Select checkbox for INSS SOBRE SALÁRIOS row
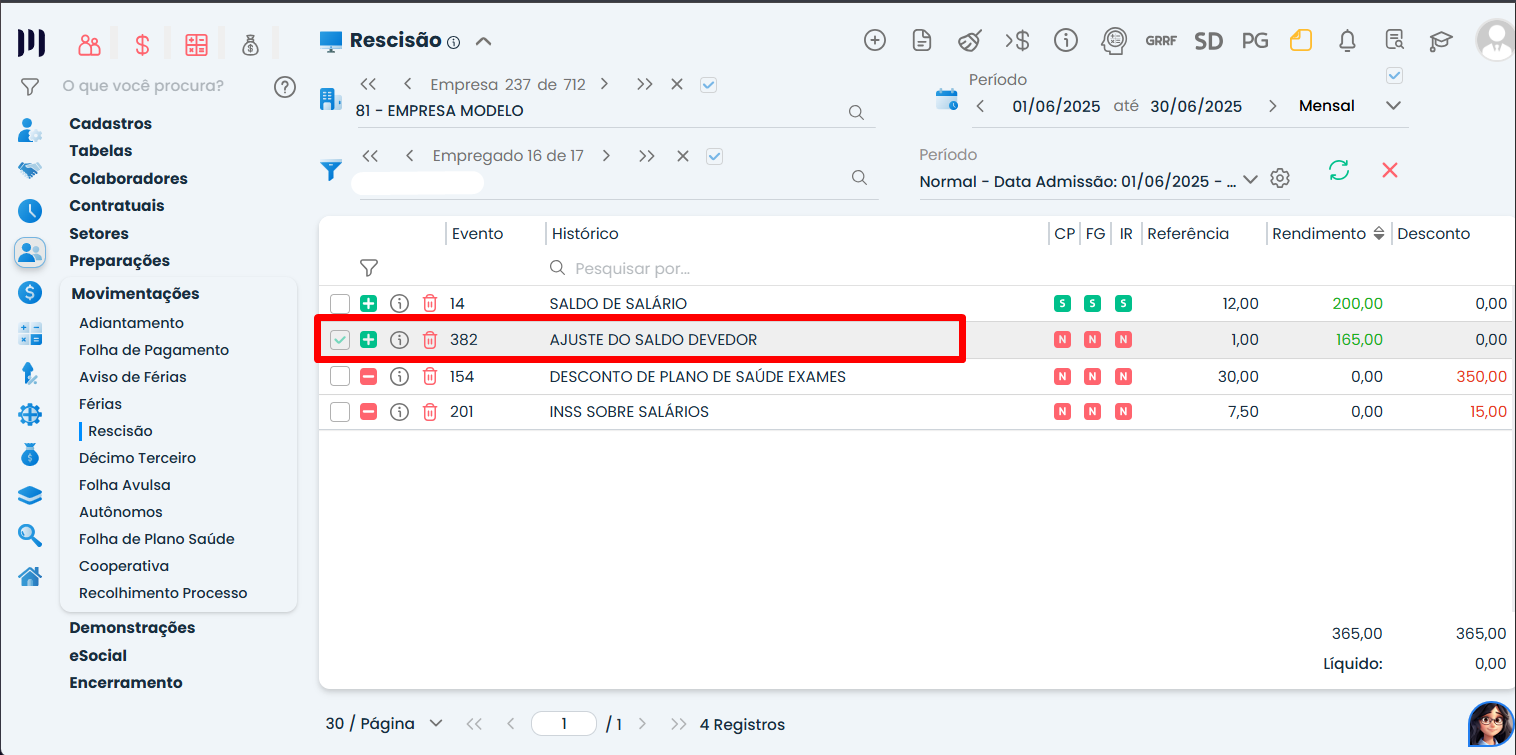This screenshot has height=755, width=1516. tap(340, 412)
